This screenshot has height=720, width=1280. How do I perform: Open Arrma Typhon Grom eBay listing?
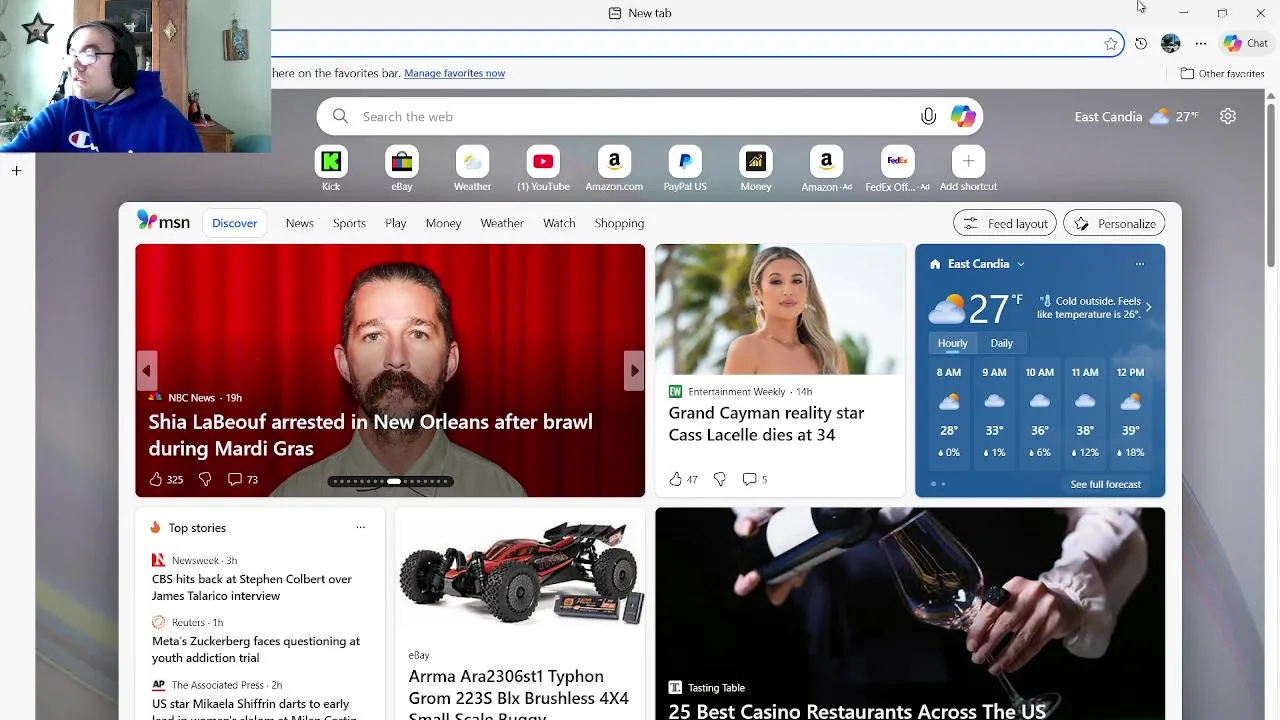(x=519, y=694)
